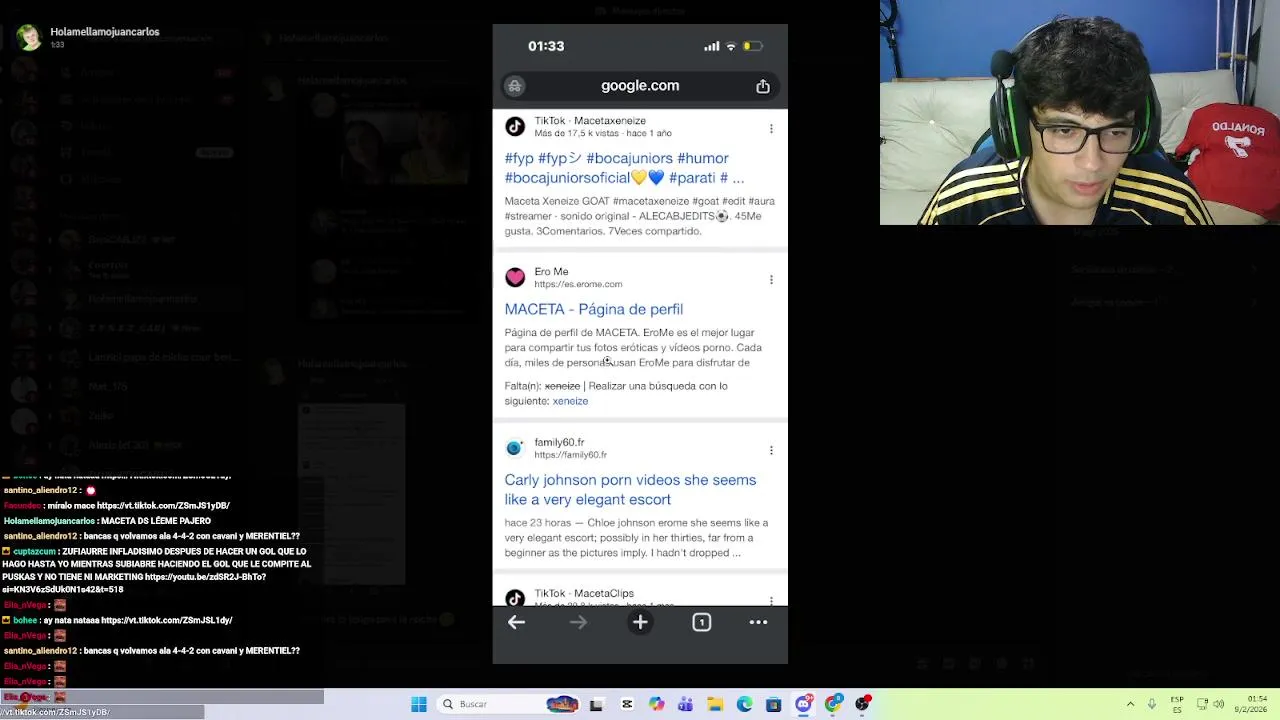Tap the TikTok favicon of the Macetaxeneize result
The image size is (1280, 720).
pos(515,126)
